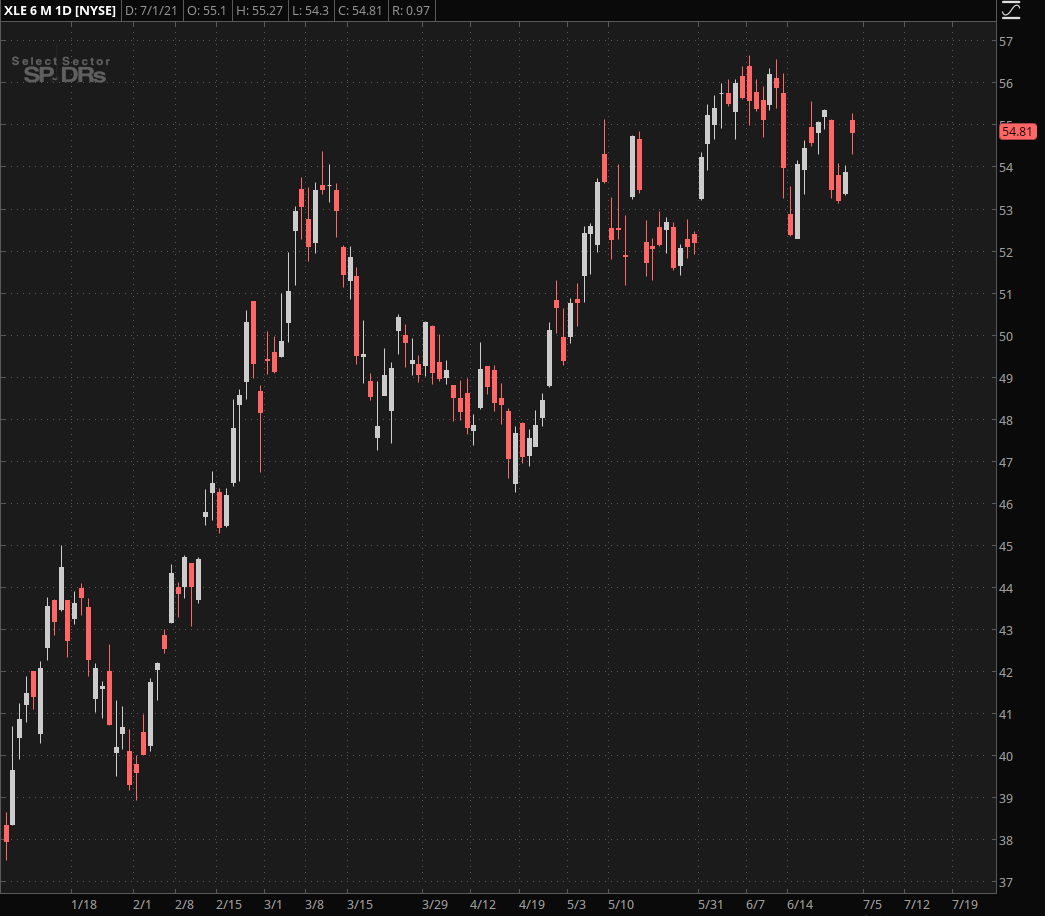Click the 45 label on price axis
Viewport: 1045px width, 916px height.
tap(1006, 547)
